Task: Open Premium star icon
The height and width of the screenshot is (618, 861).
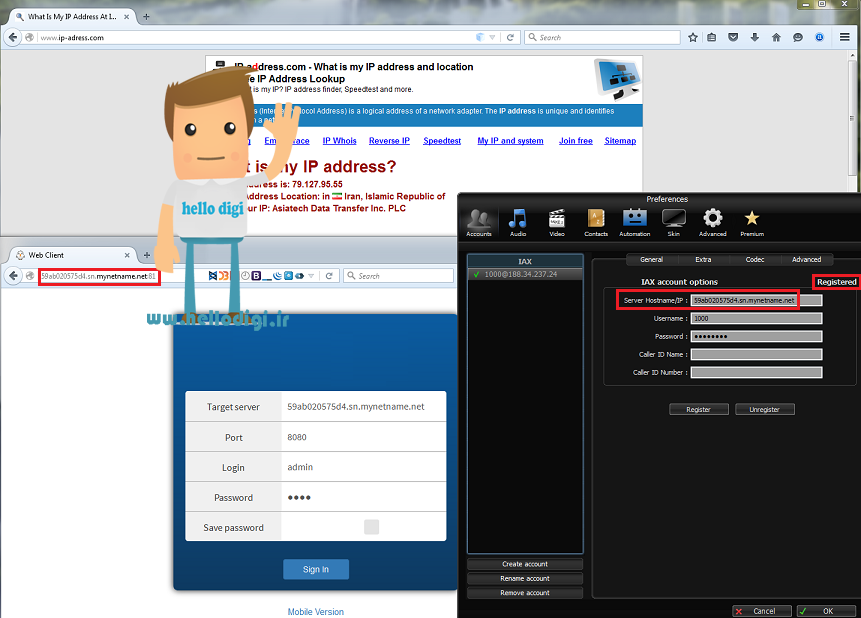Action: click(752, 223)
